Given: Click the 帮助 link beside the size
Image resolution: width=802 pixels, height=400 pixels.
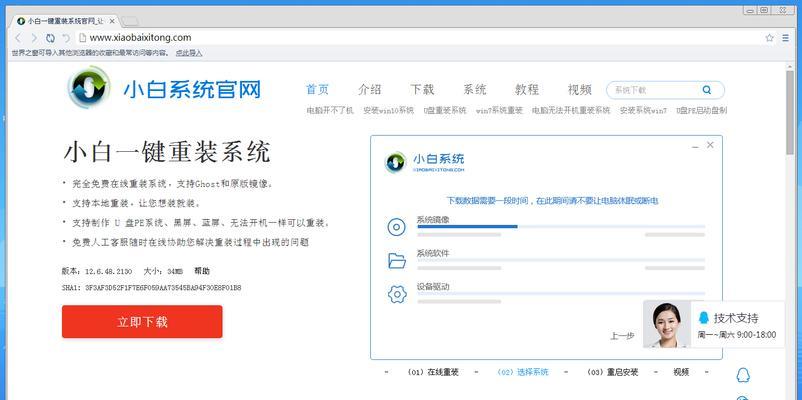Looking at the screenshot, I should point(202,271).
